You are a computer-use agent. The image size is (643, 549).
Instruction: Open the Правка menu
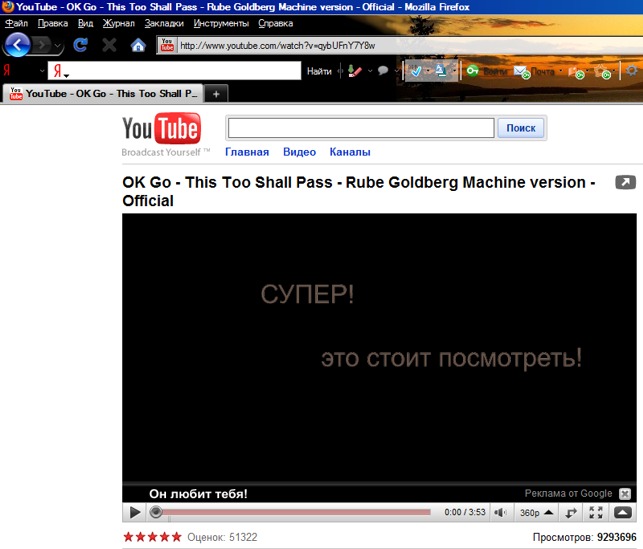click(53, 23)
